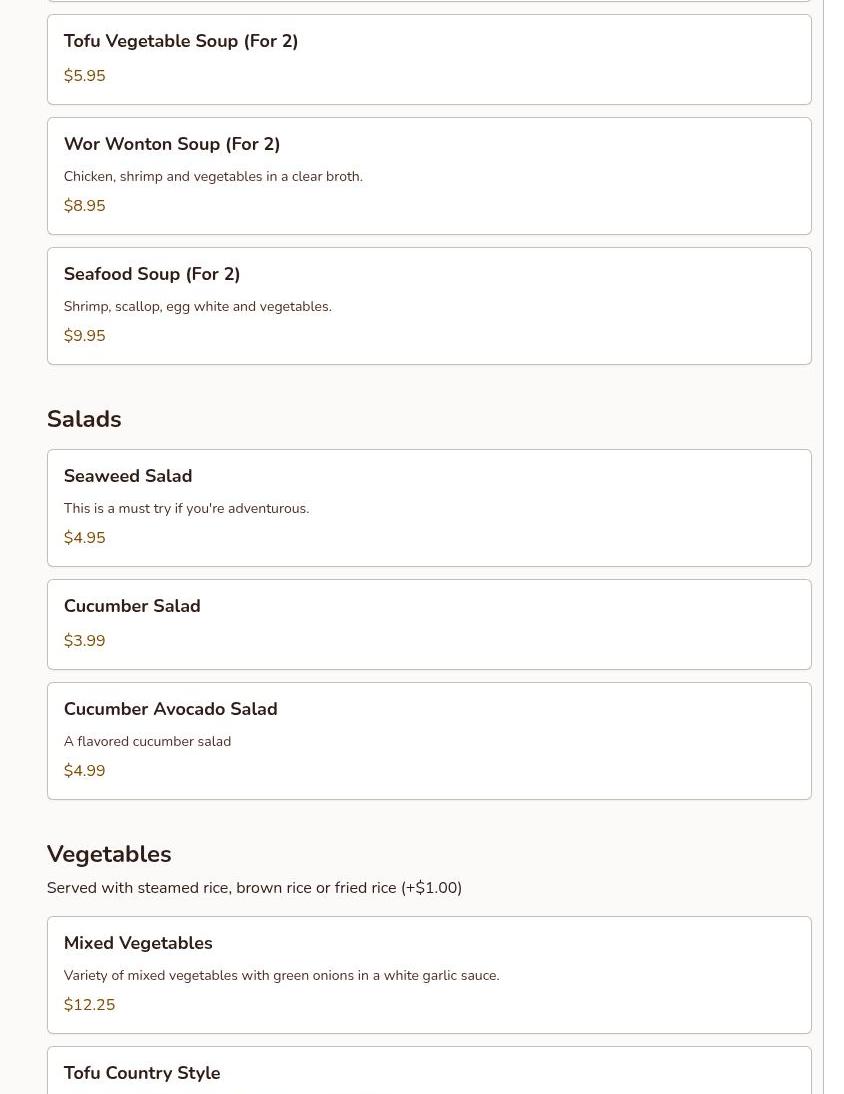Select the Cucumber Avocado Salad title
The image size is (844, 1094).
coord(170,709)
